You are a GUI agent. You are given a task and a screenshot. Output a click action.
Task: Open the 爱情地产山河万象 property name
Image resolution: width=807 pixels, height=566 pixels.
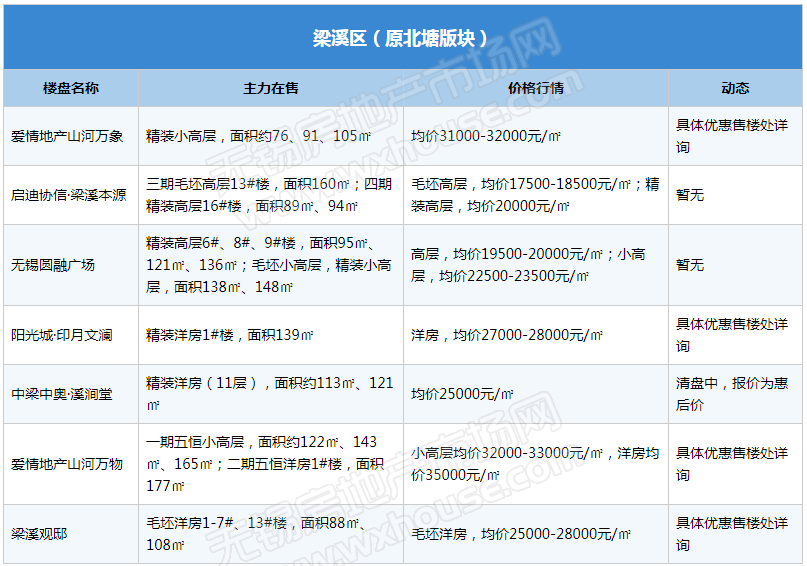pyautogui.click(x=67, y=136)
